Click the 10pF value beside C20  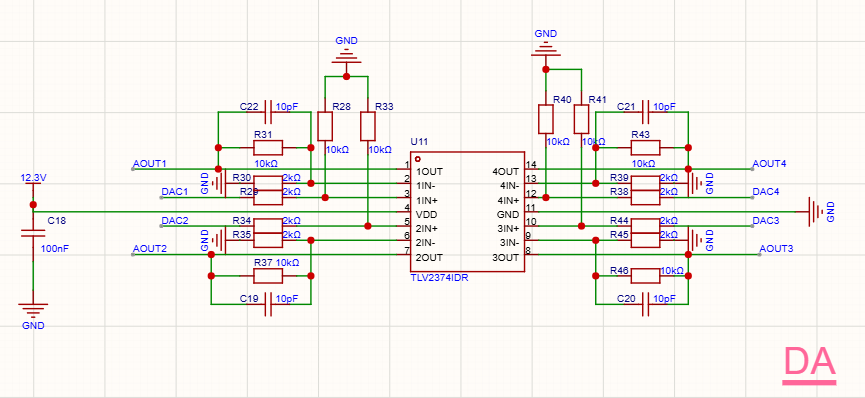point(665,299)
